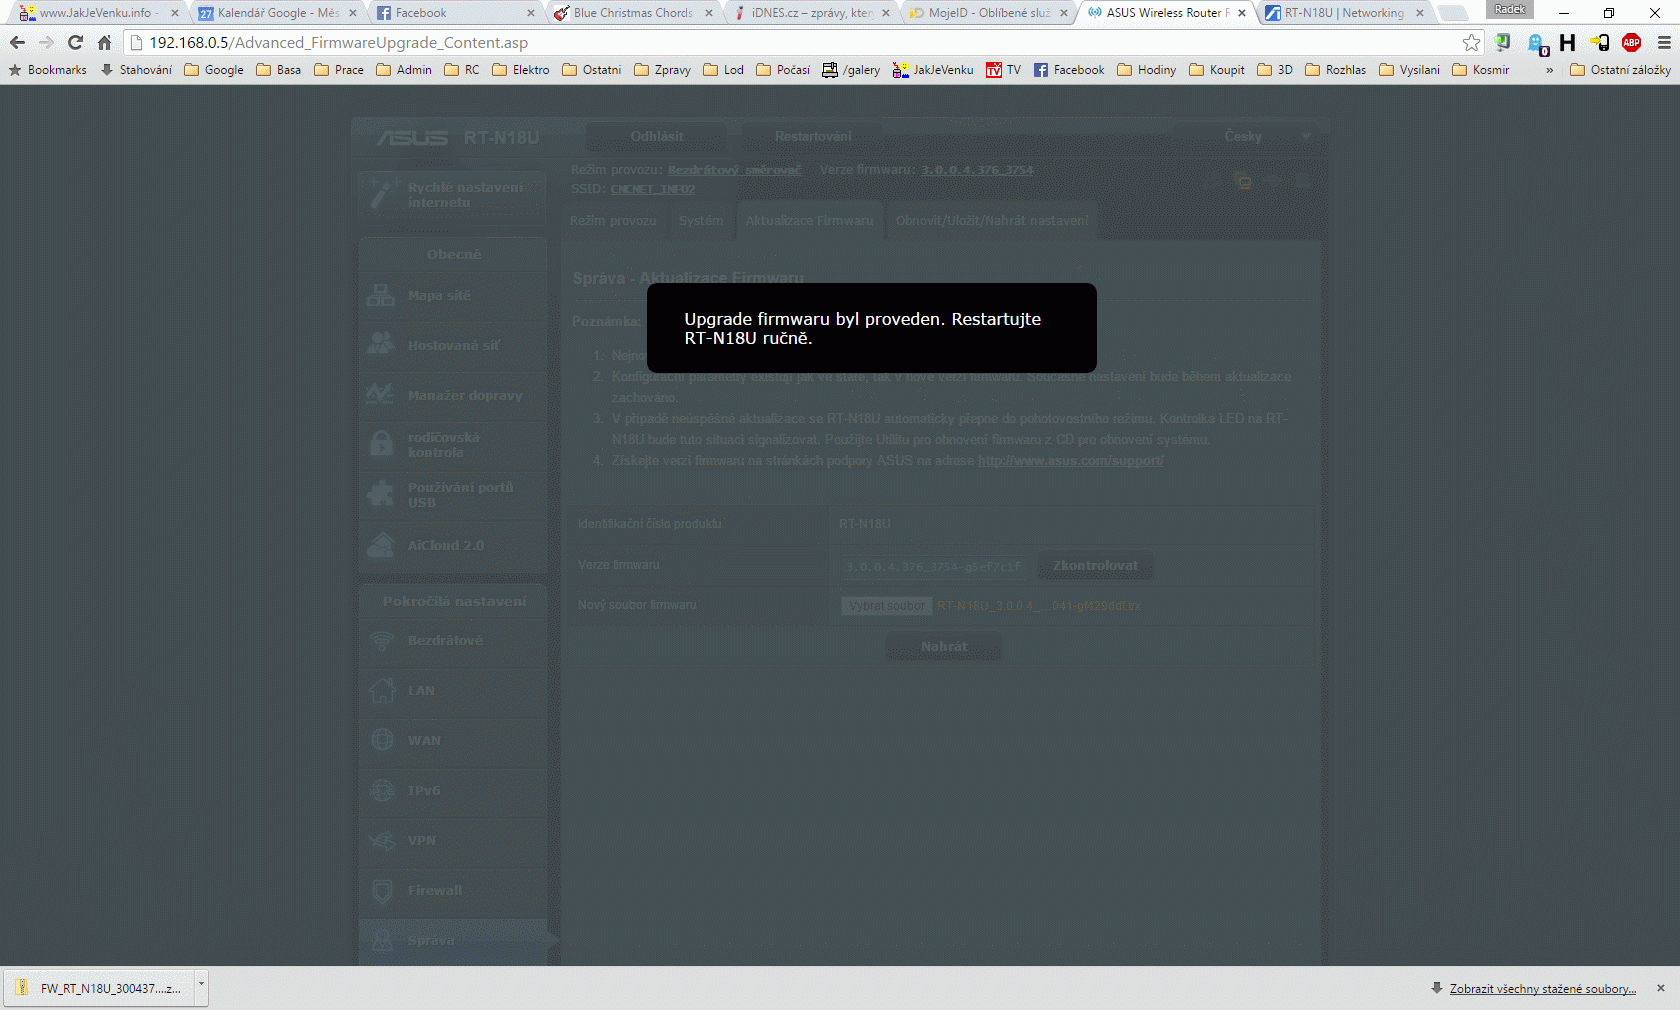Open the Zpravy bookmarks folder

(x=662, y=70)
